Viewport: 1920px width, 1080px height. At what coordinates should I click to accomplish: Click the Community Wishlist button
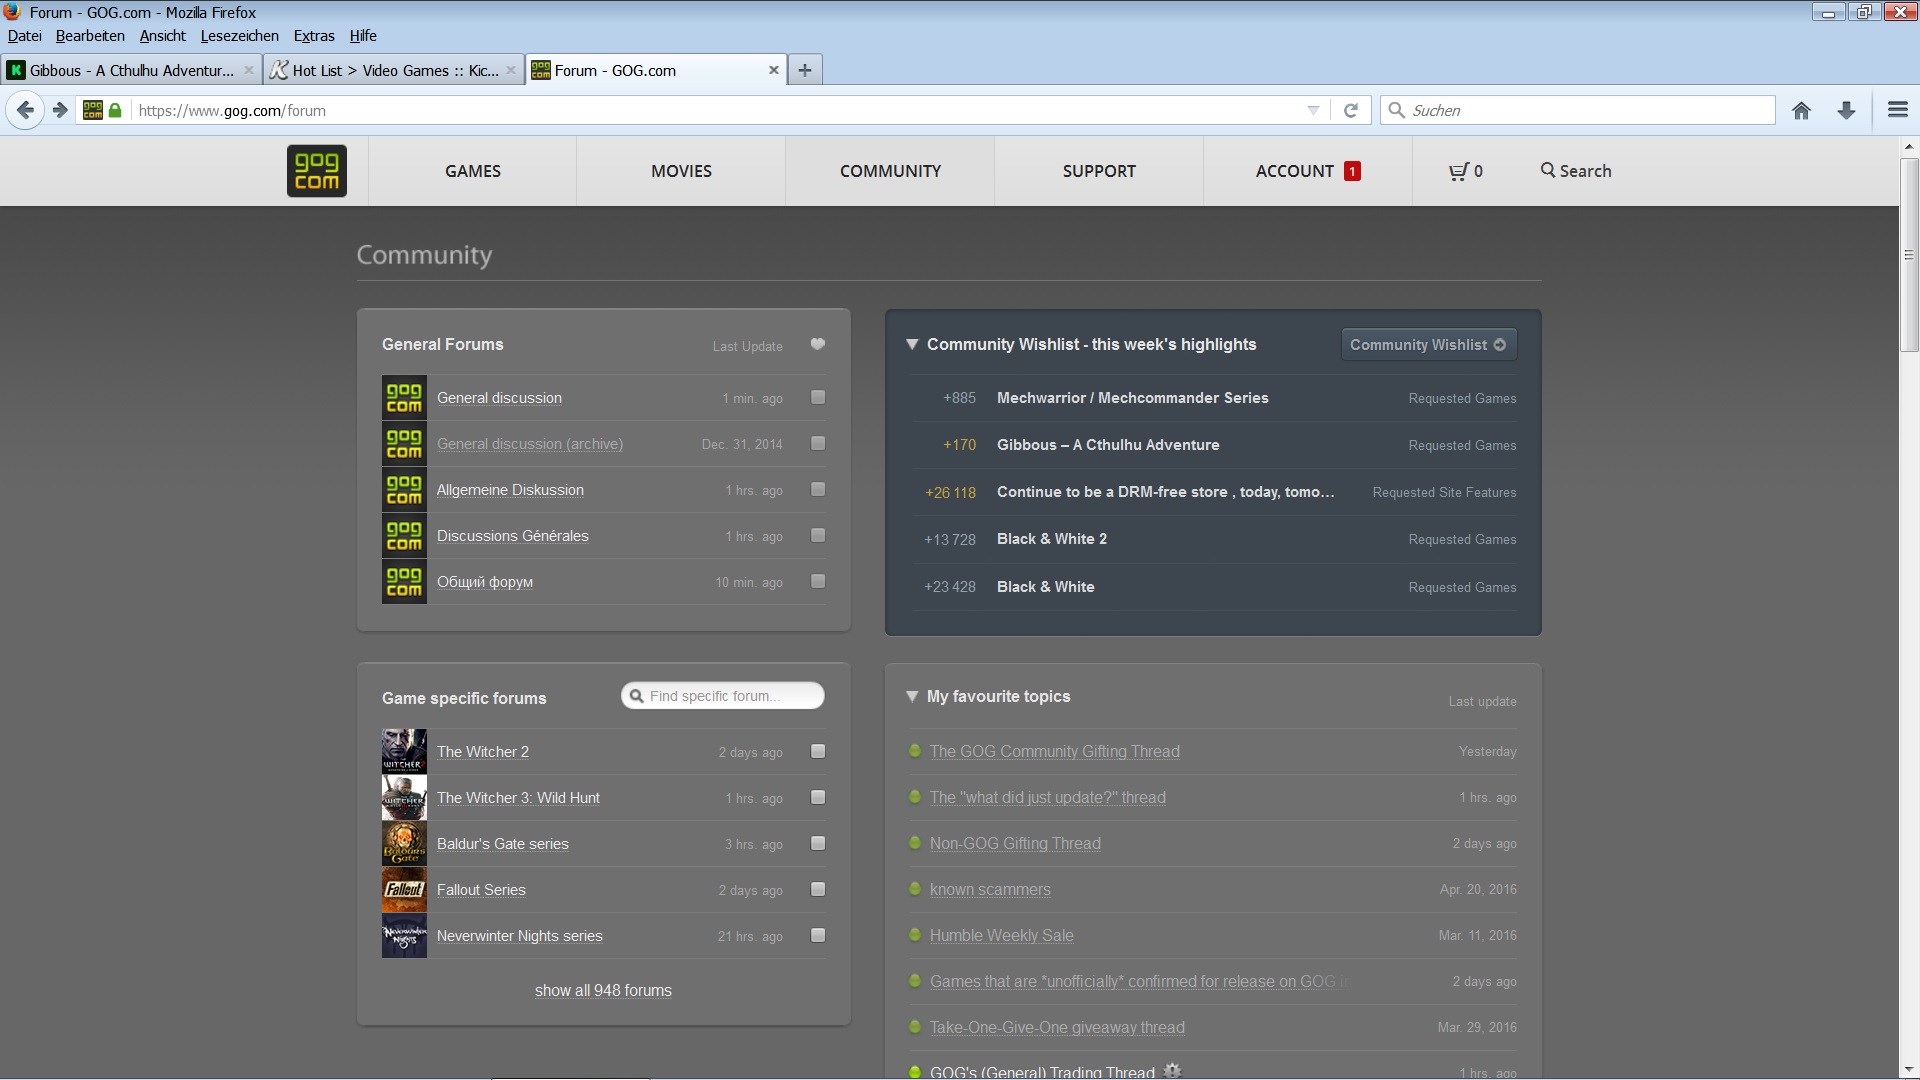pyautogui.click(x=1428, y=344)
